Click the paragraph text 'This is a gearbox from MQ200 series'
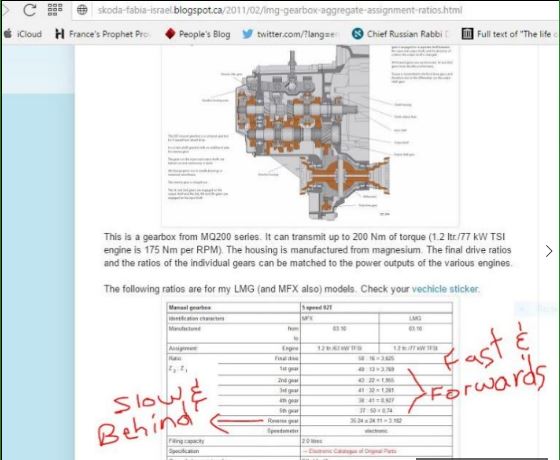Image resolution: width=560 pixels, height=460 pixels. [x=182, y=237]
